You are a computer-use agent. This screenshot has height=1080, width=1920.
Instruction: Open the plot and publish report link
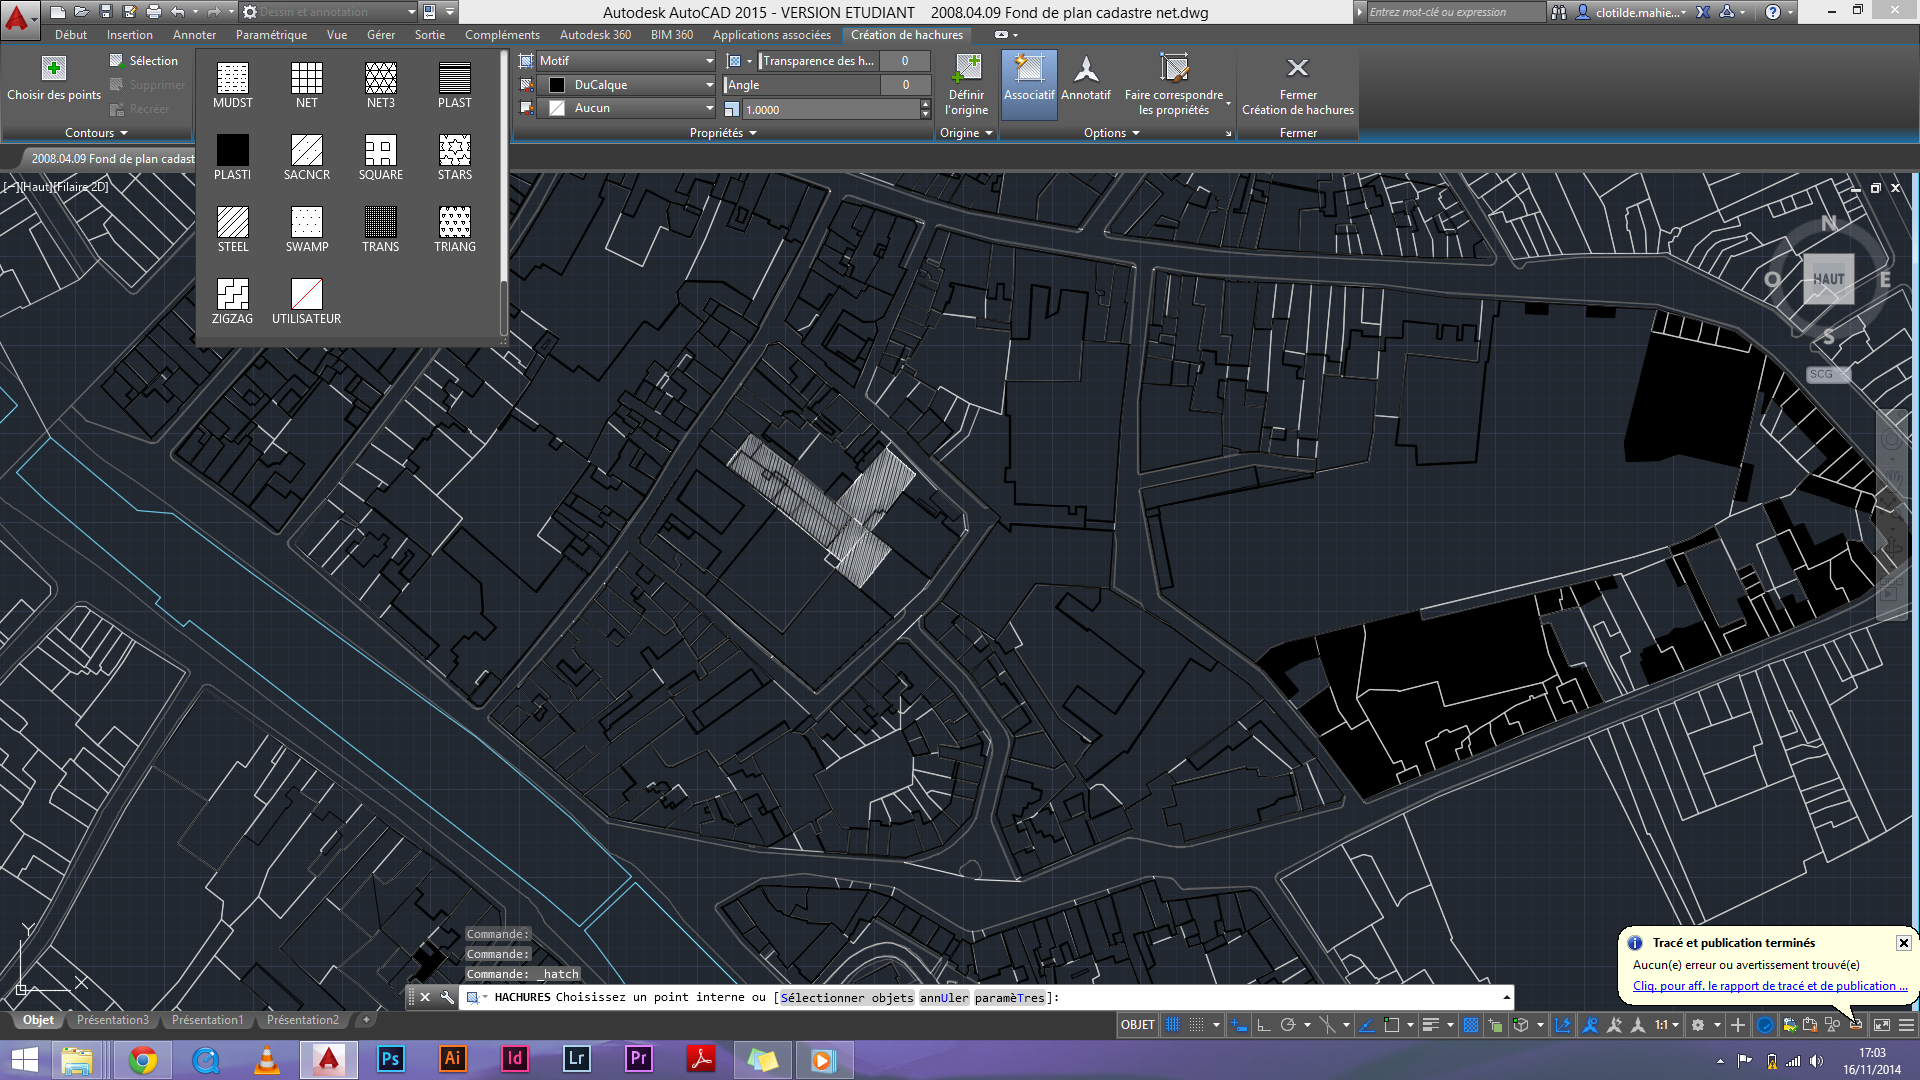coord(1770,986)
